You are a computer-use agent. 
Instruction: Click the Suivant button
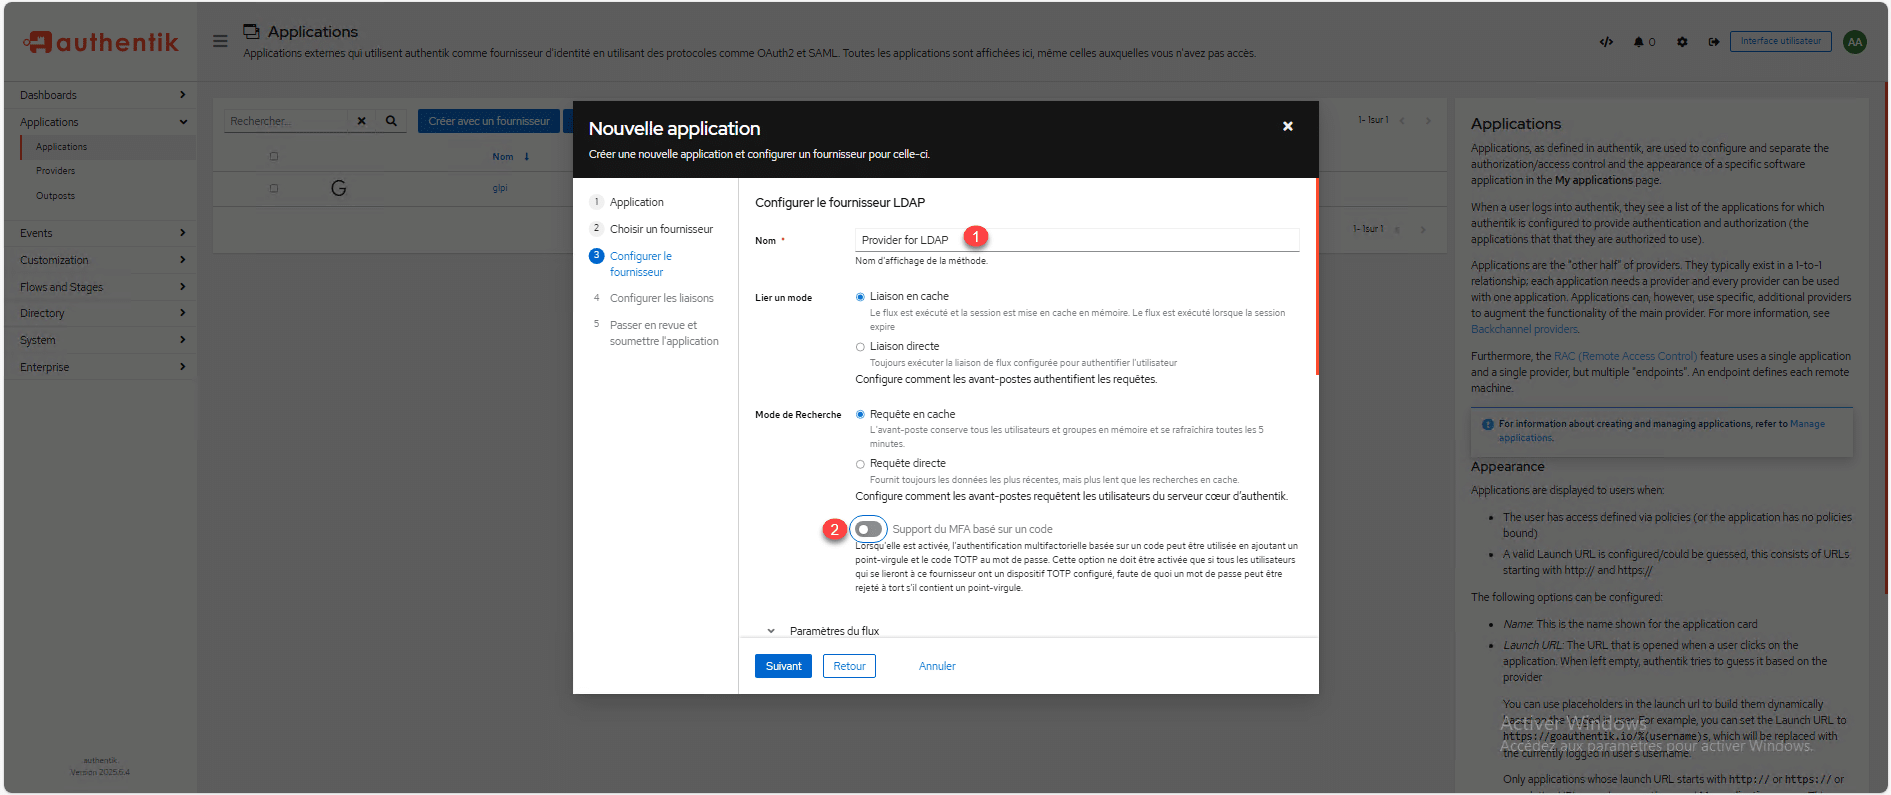783,666
